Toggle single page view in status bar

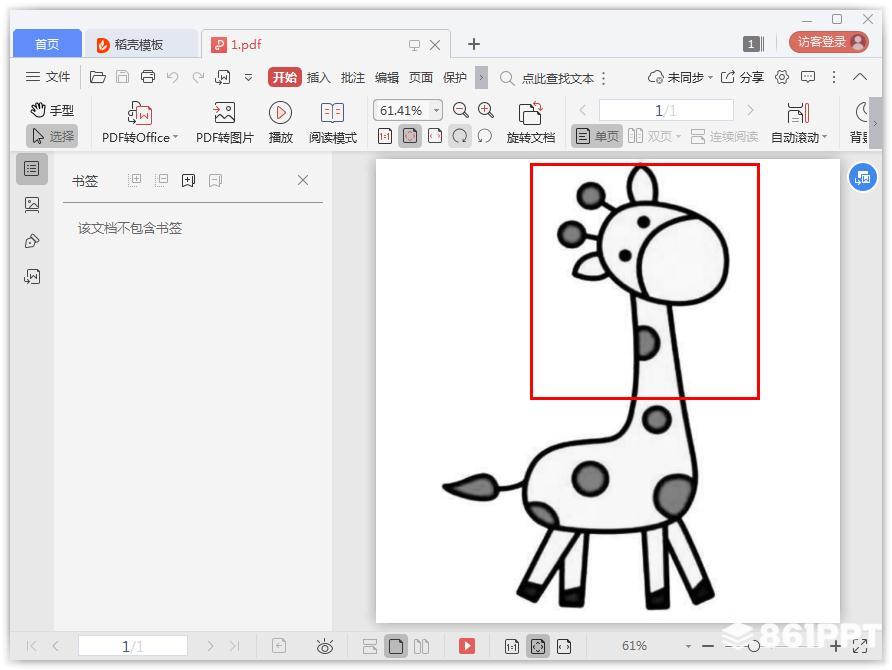(397, 646)
